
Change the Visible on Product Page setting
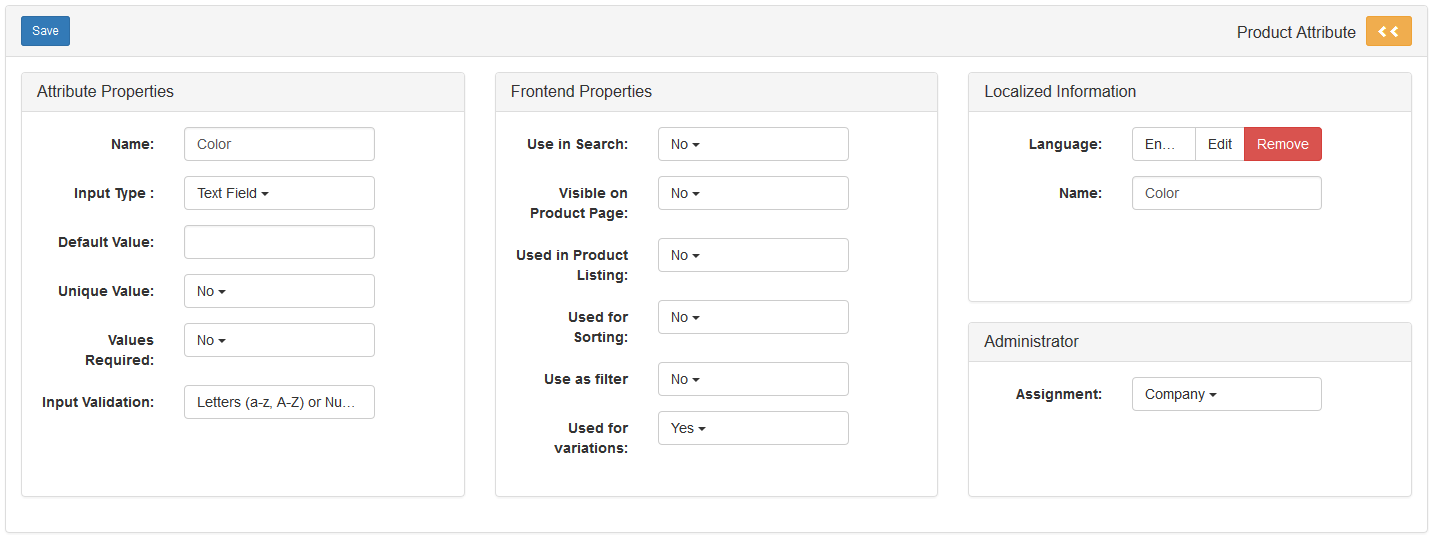point(752,193)
